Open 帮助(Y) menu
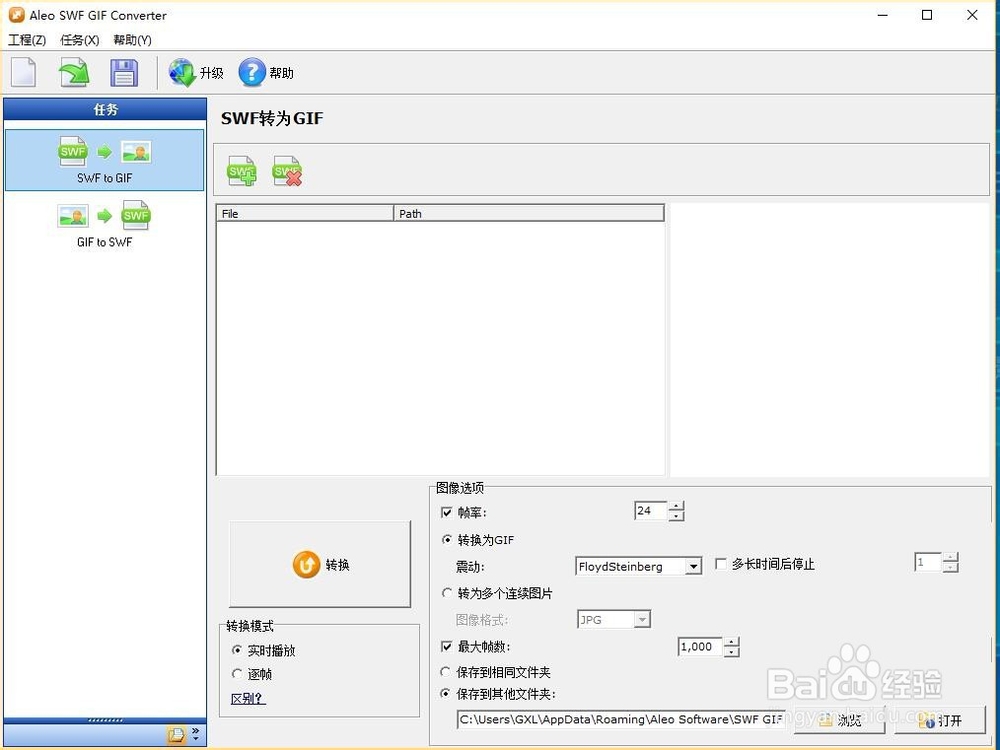This screenshot has height=750, width=1000. coord(132,40)
